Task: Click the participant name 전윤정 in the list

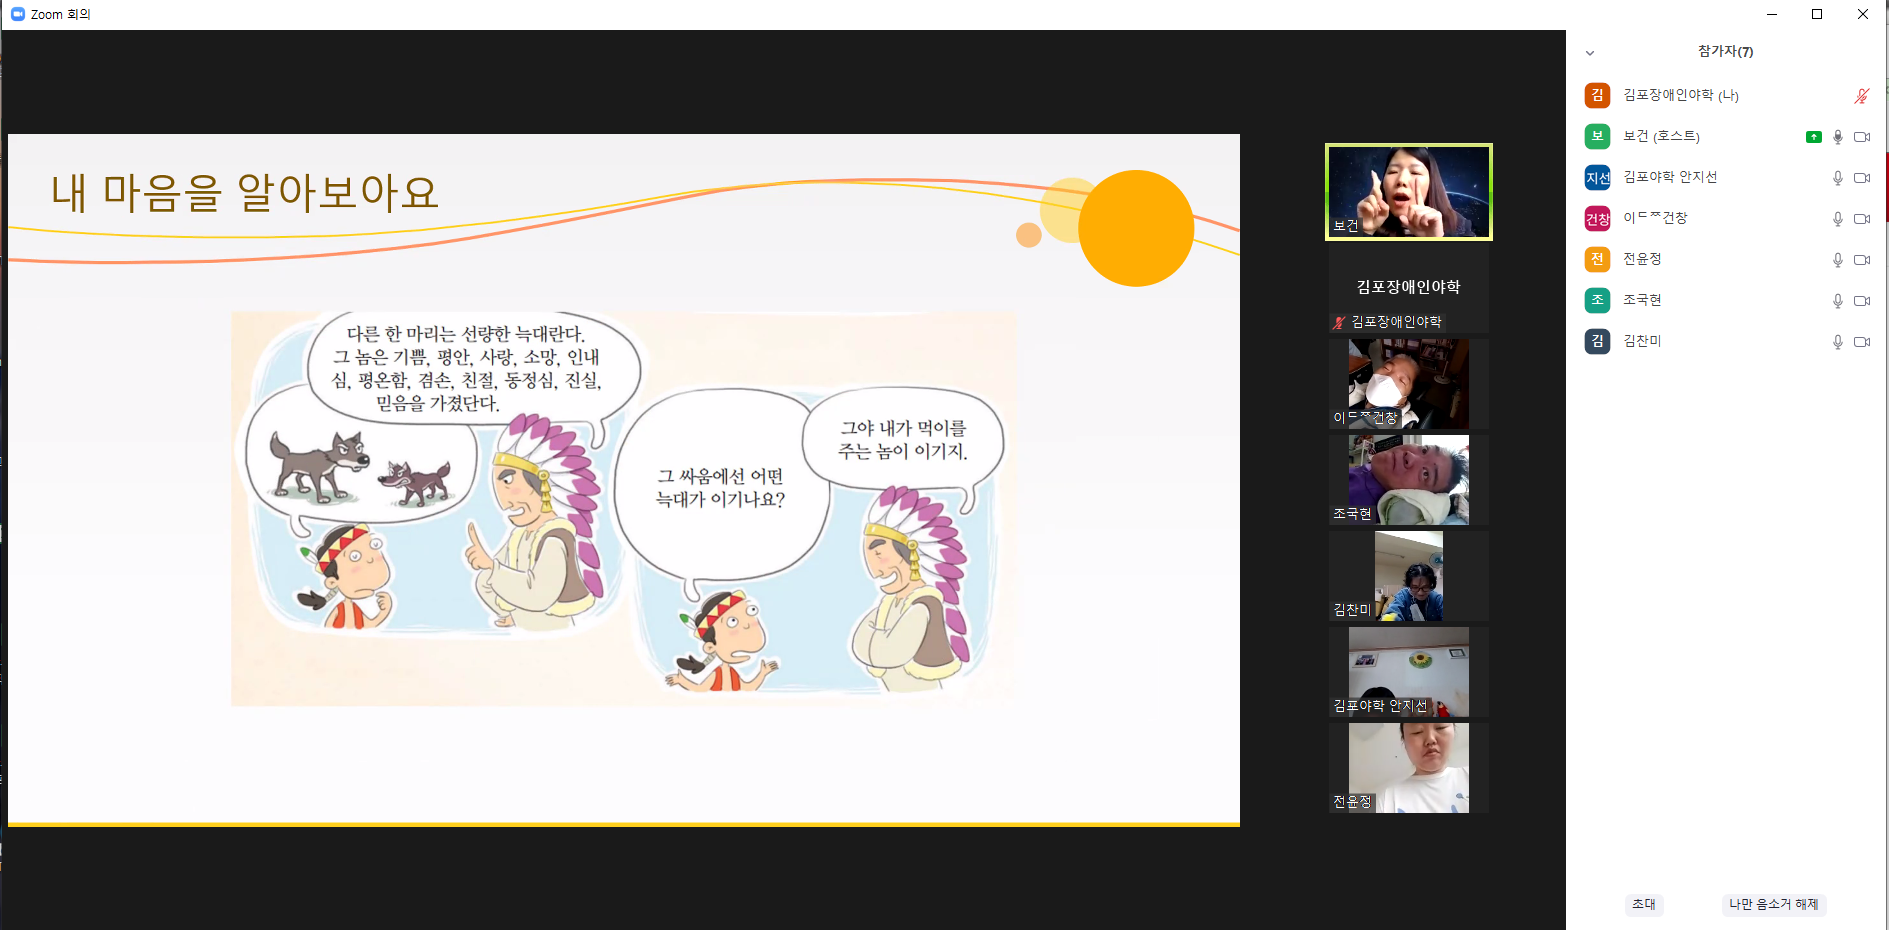Action: (x=1642, y=259)
